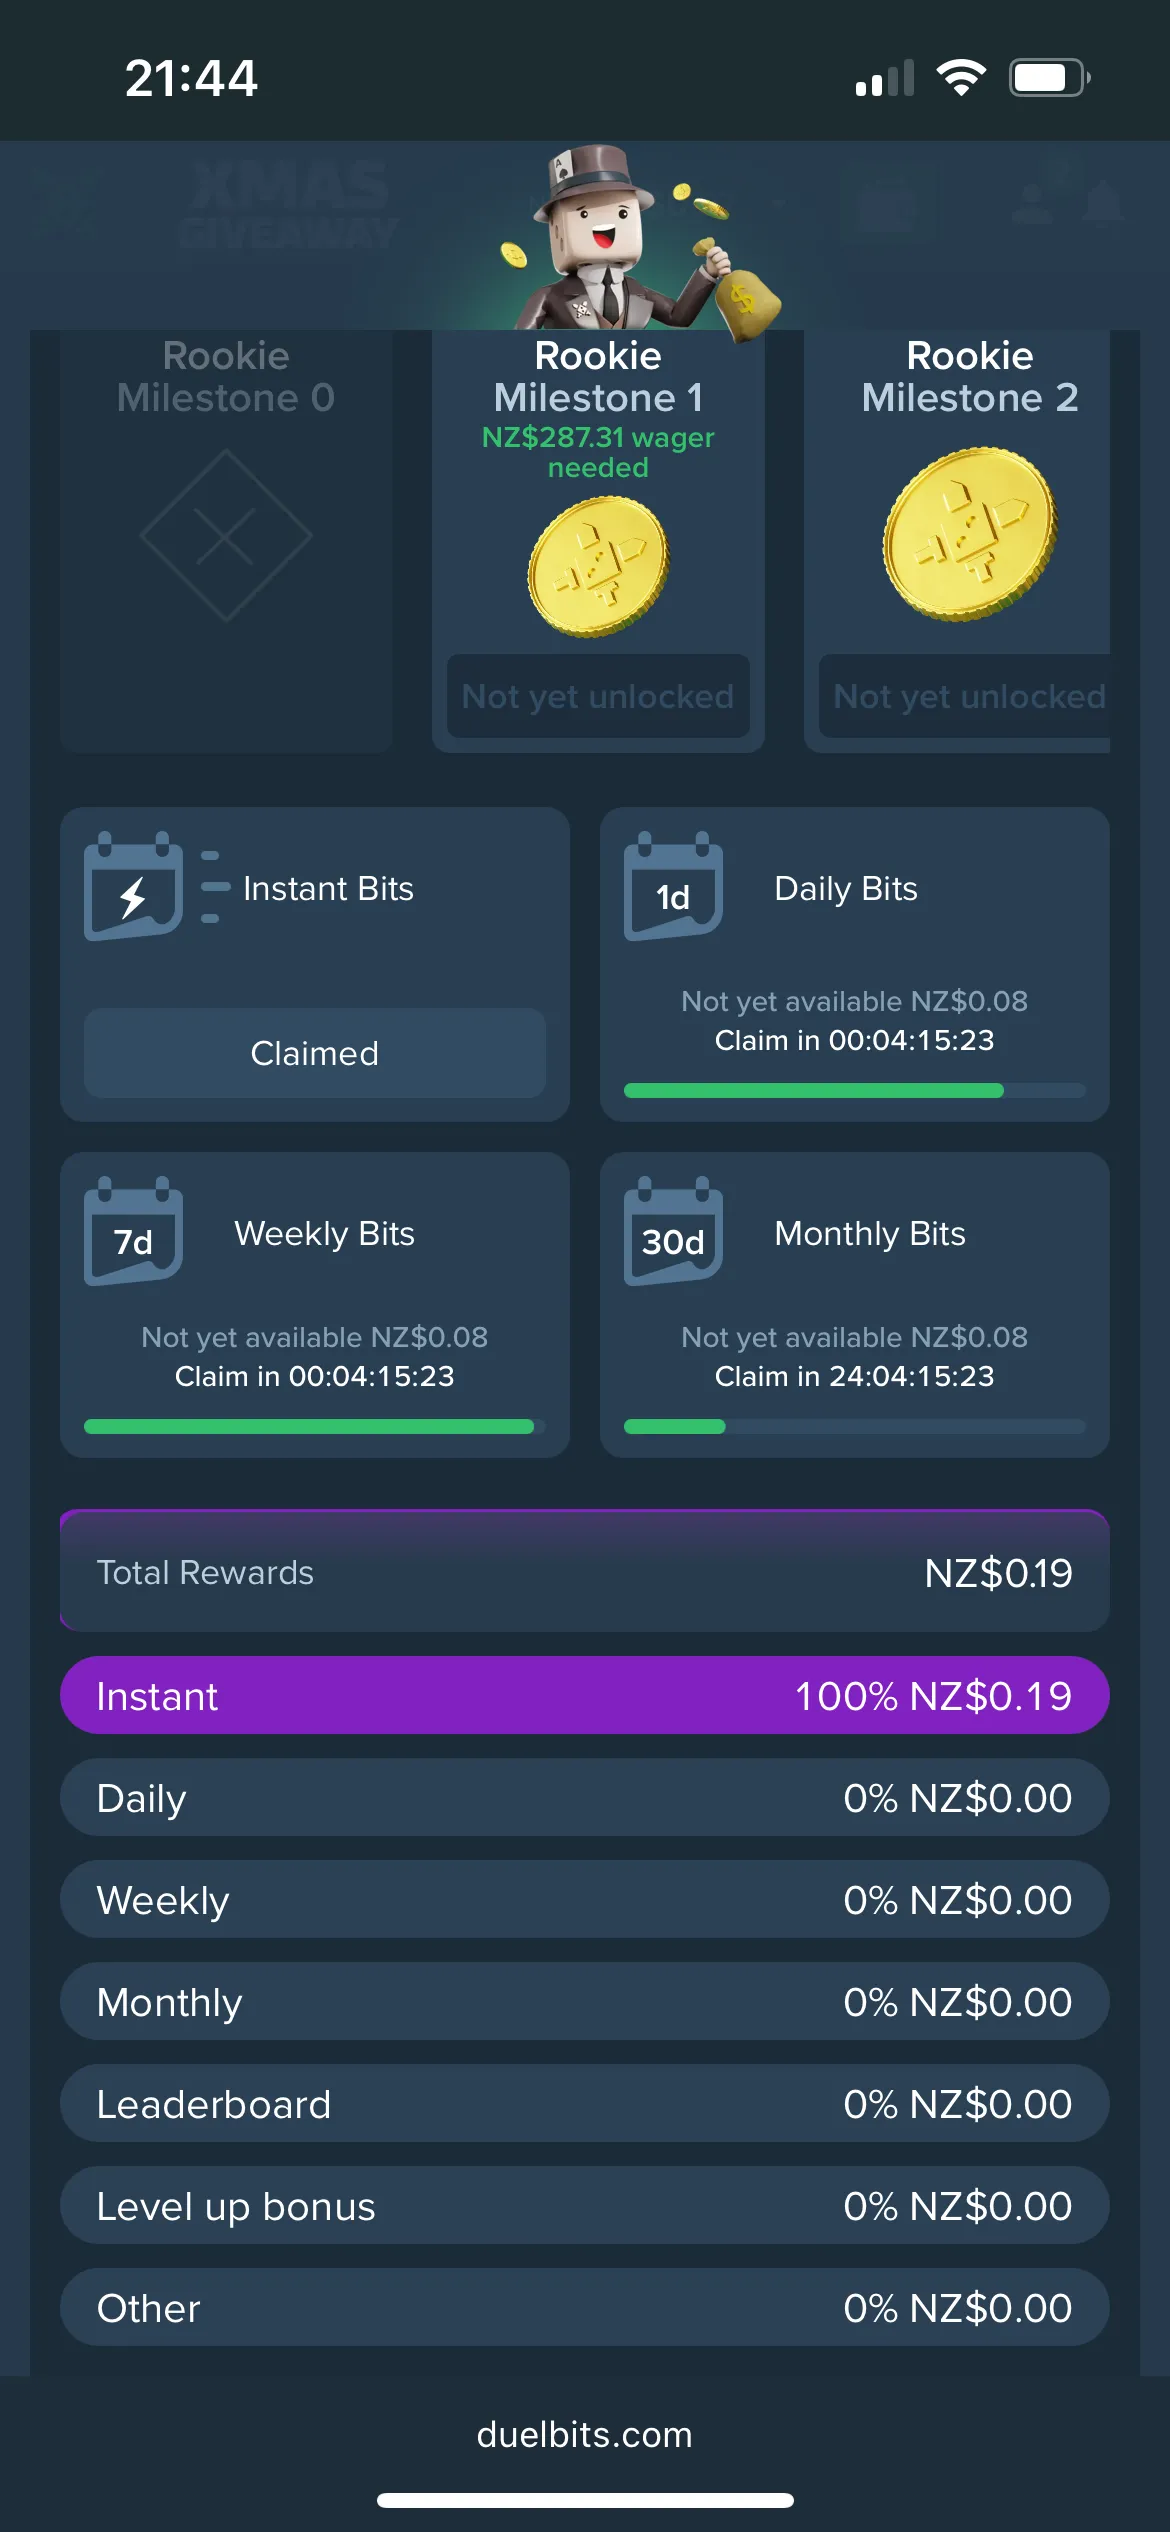Tap the Monthly Bits 30d calendar icon
The image size is (1170, 2532).
(673, 1231)
